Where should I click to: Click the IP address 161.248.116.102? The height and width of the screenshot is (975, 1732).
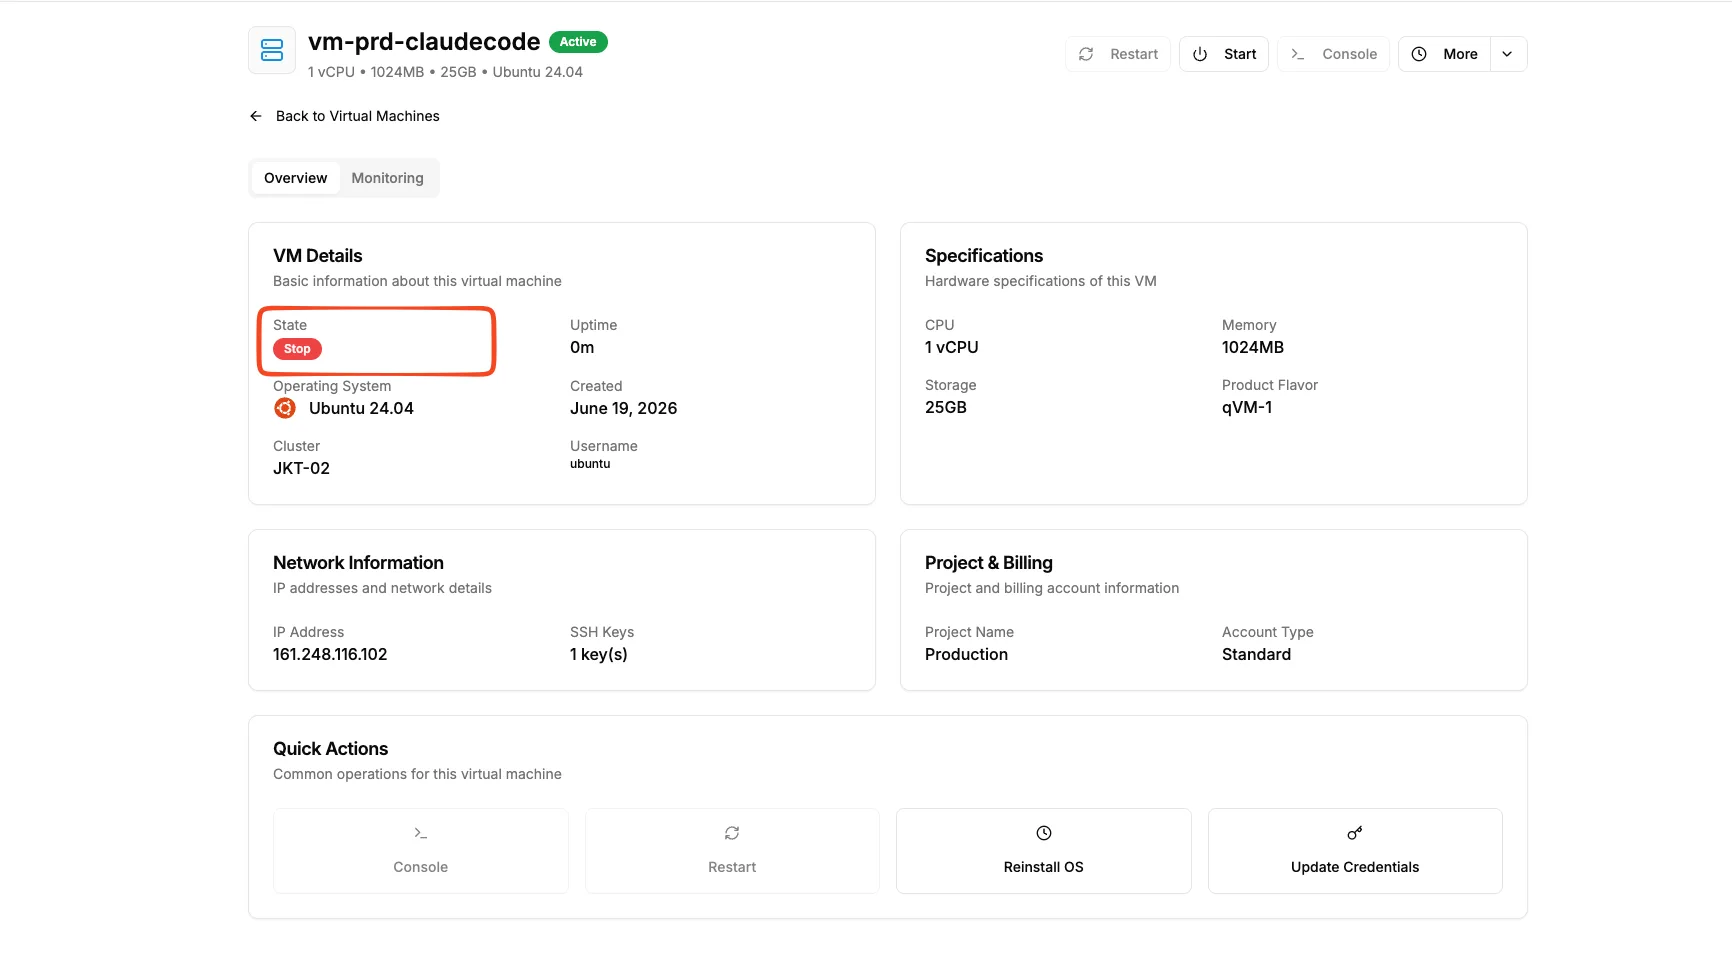pyautogui.click(x=330, y=654)
